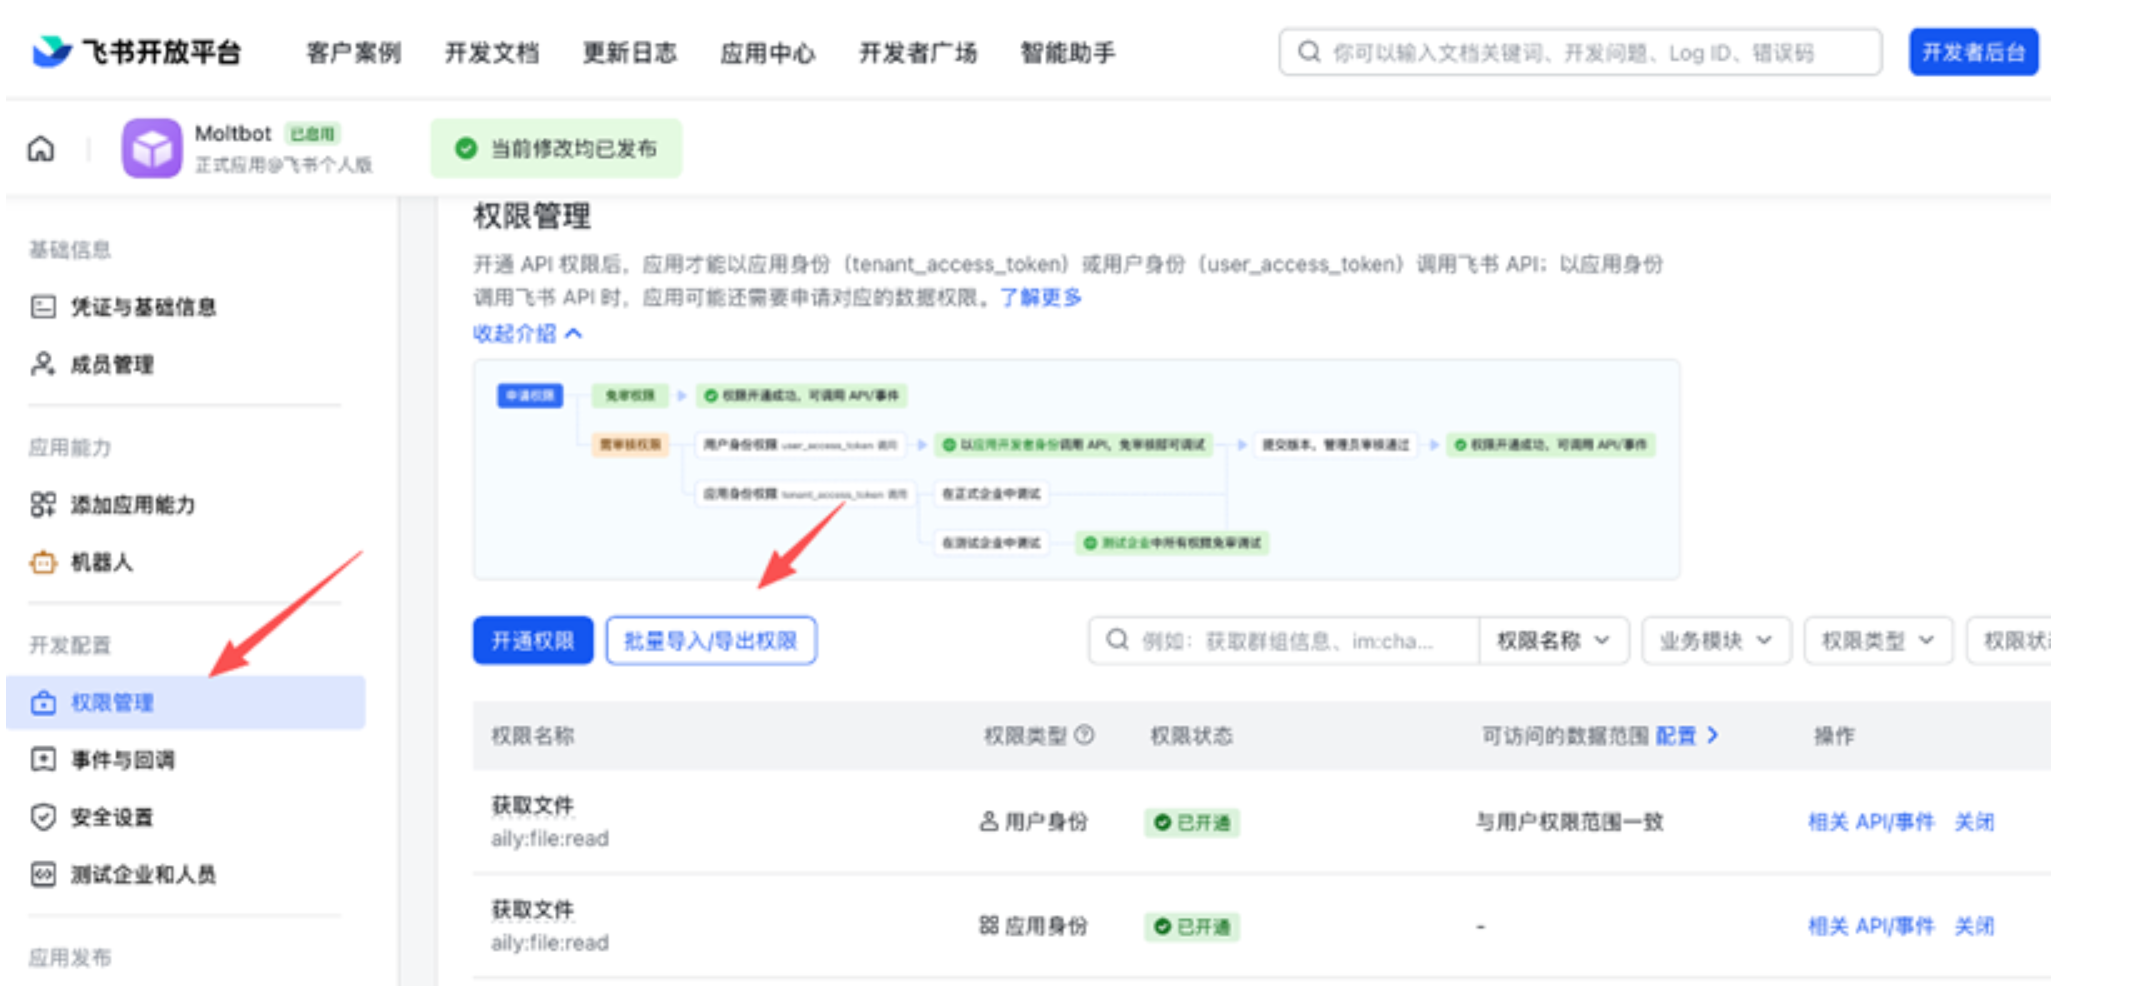Image resolution: width=2144 pixels, height=1007 pixels.
Task: Click the 权限类型 help question icon
Action: pos(1084,735)
